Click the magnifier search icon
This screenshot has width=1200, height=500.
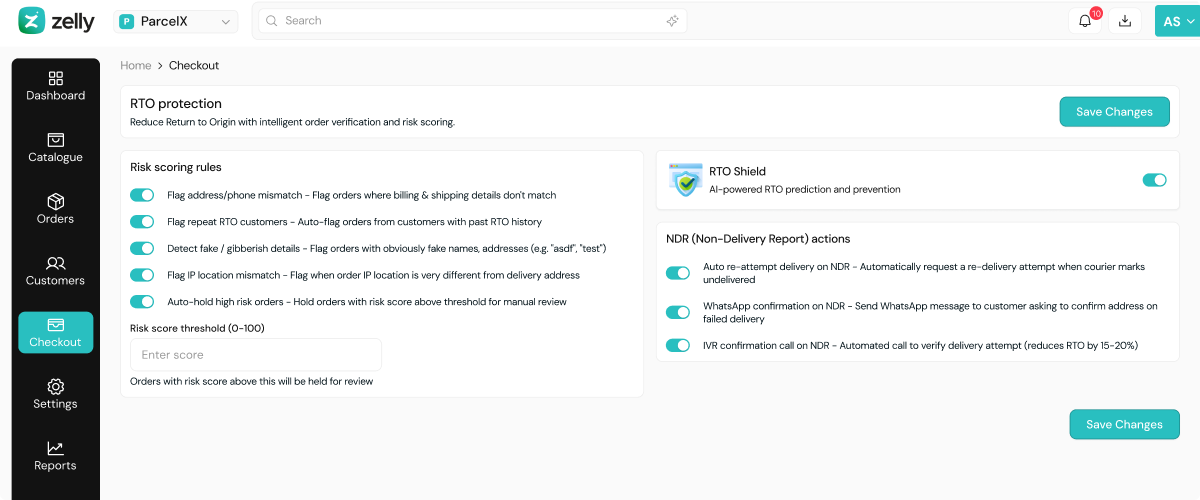click(x=271, y=21)
